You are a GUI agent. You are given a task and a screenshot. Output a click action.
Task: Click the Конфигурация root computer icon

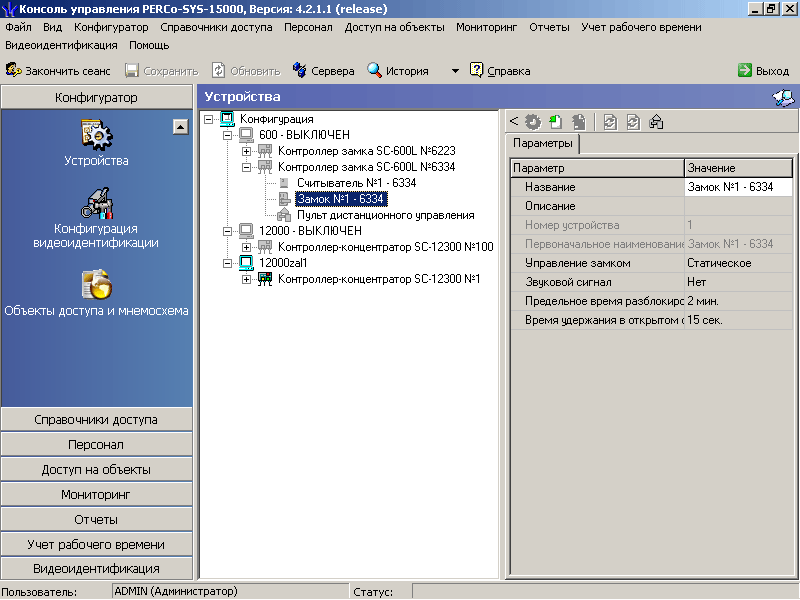click(x=227, y=119)
